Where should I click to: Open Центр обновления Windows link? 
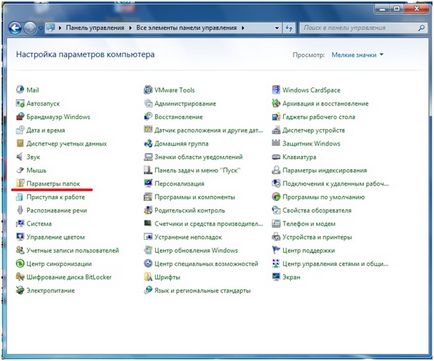[x=196, y=250]
